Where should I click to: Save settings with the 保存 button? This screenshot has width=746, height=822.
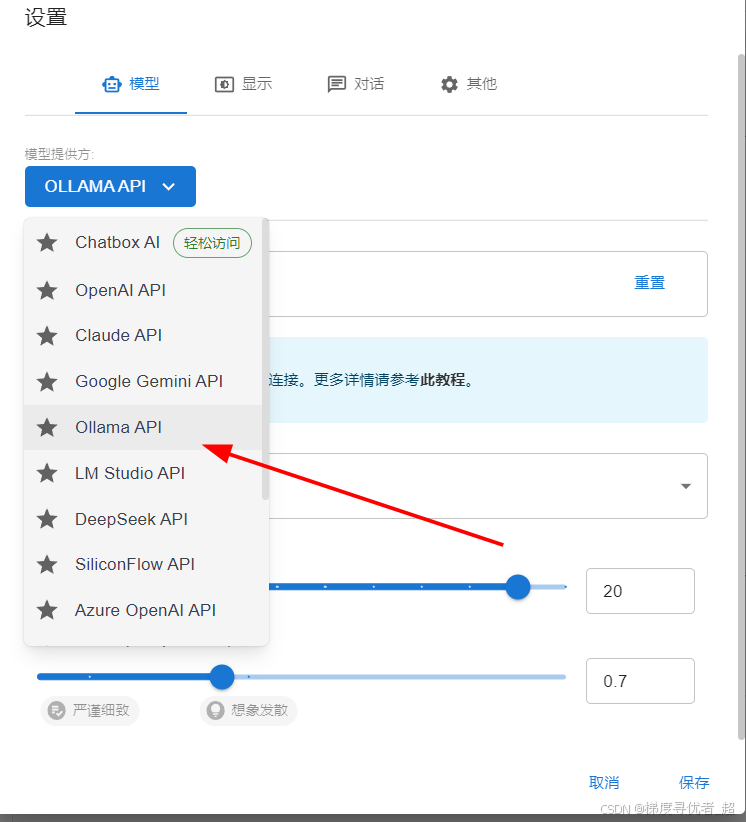click(x=694, y=783)
